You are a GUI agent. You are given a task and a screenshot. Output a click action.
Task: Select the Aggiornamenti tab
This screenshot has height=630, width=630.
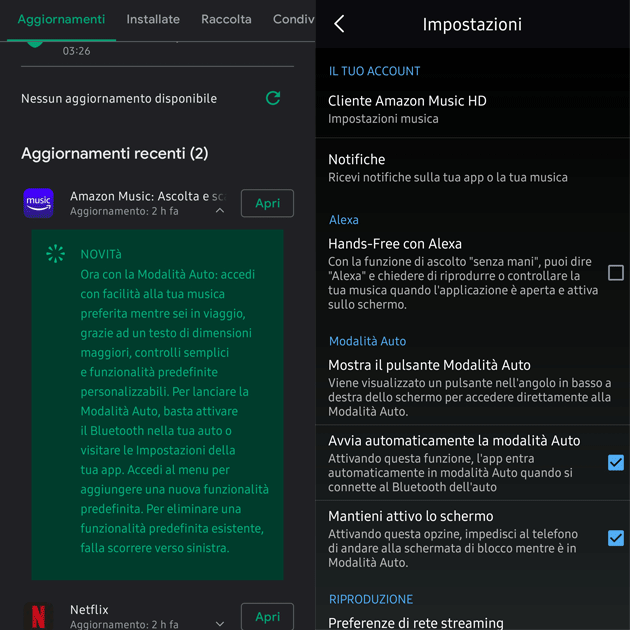61,19
